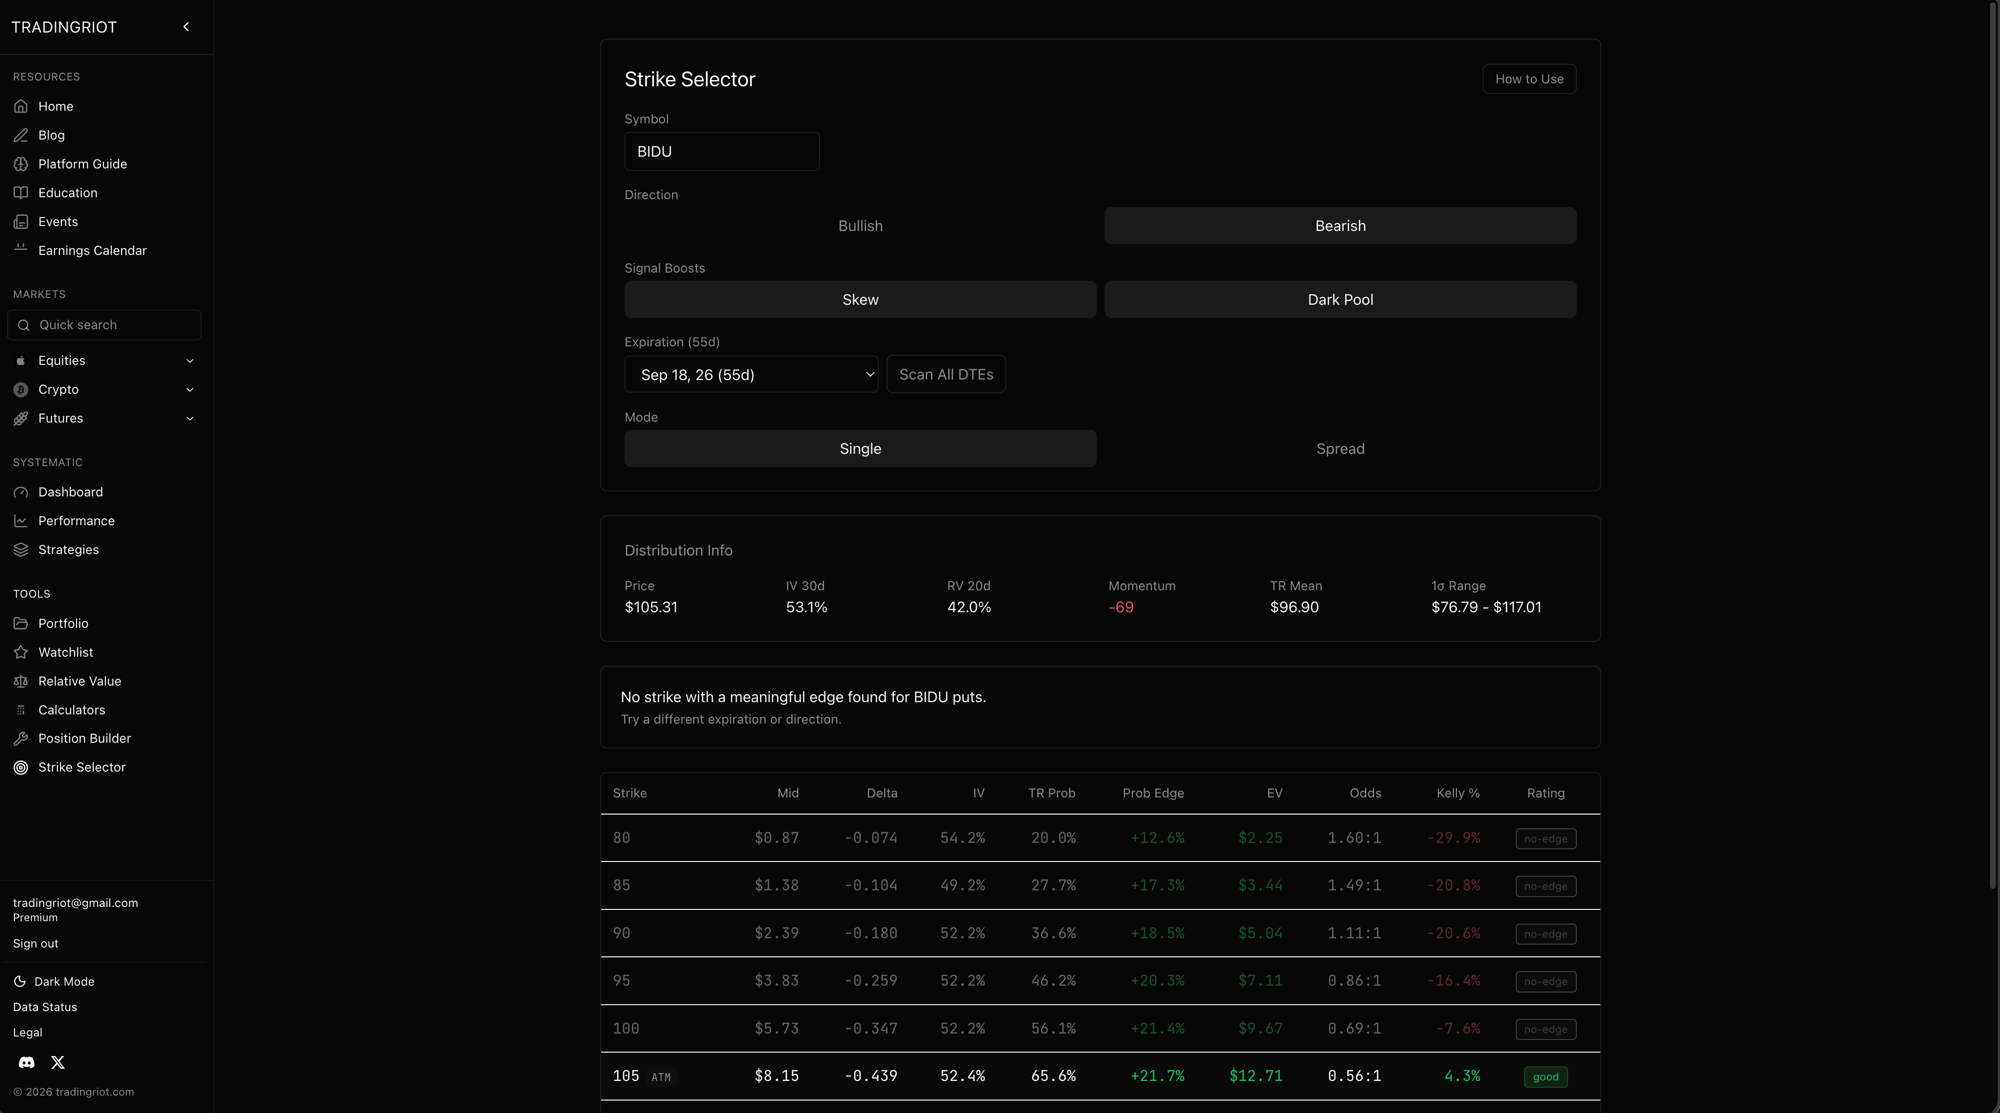Click the 105 ATM strike row

tap(1100, 1077)
